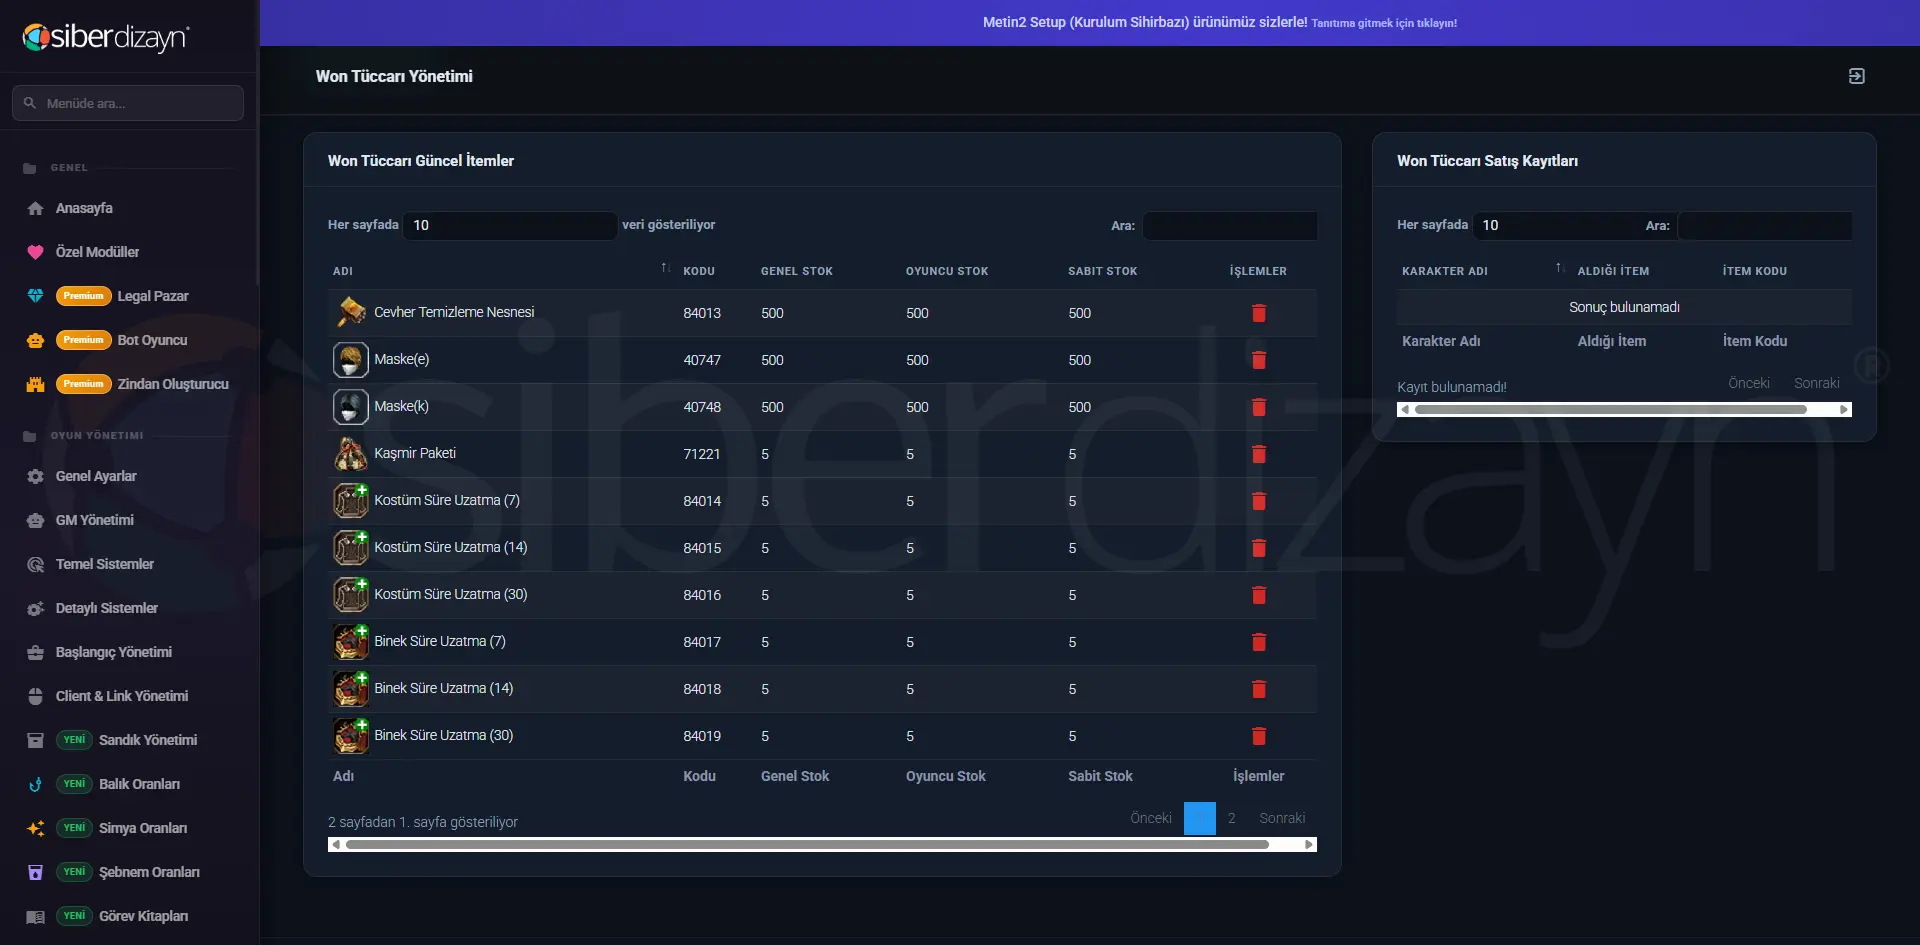Open the Sandık Yönetimi menu entry
1920x945 pixels.
pos(148,740)
